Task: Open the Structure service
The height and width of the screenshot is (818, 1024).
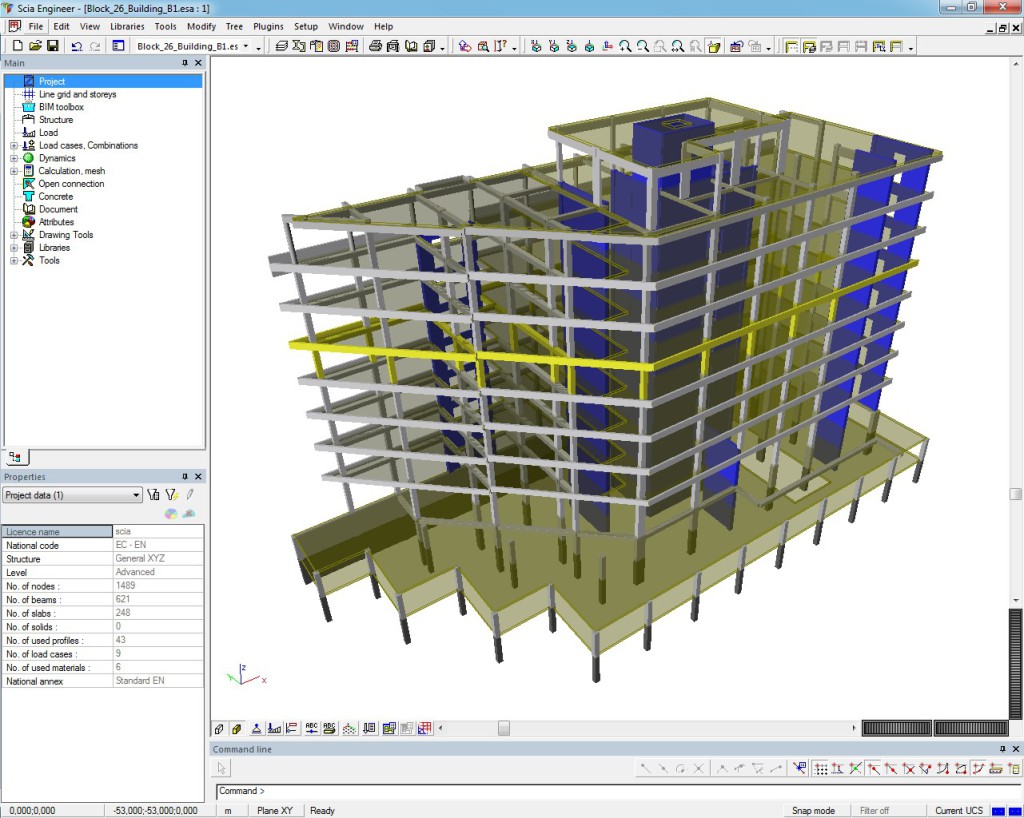Action: [x=56, y=119]
